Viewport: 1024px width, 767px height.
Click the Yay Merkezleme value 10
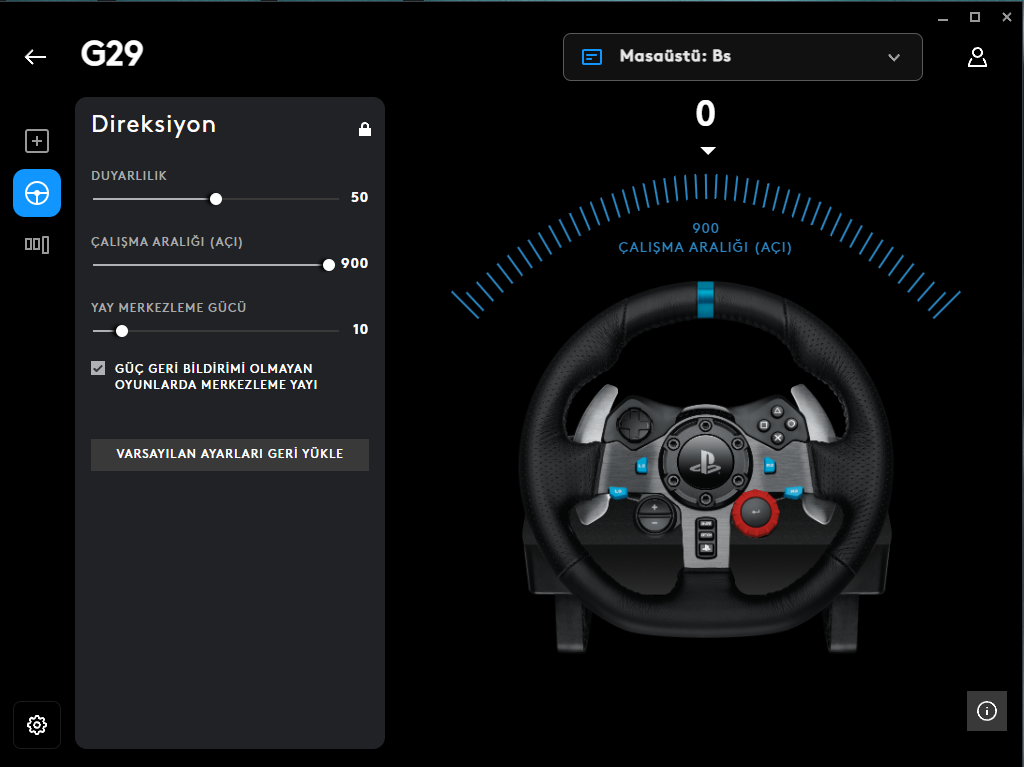360,329
